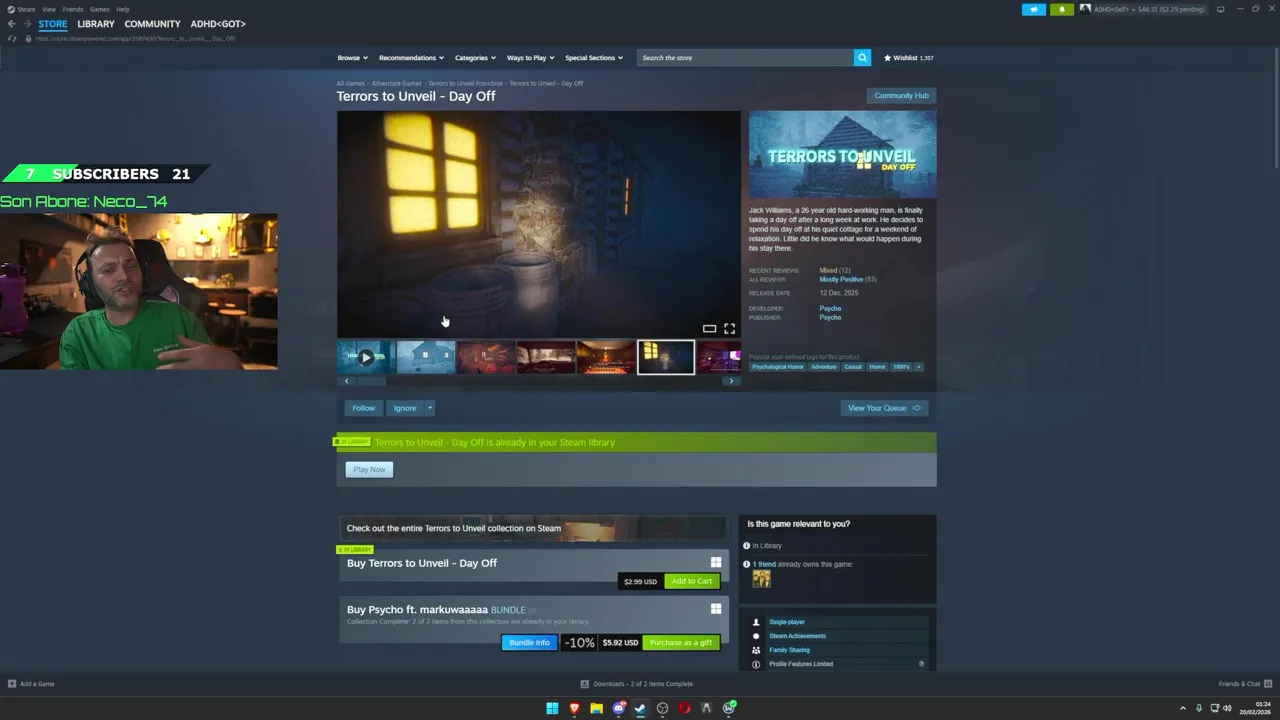Follow this game
1280x720 pixels.
tap(363, 408)
